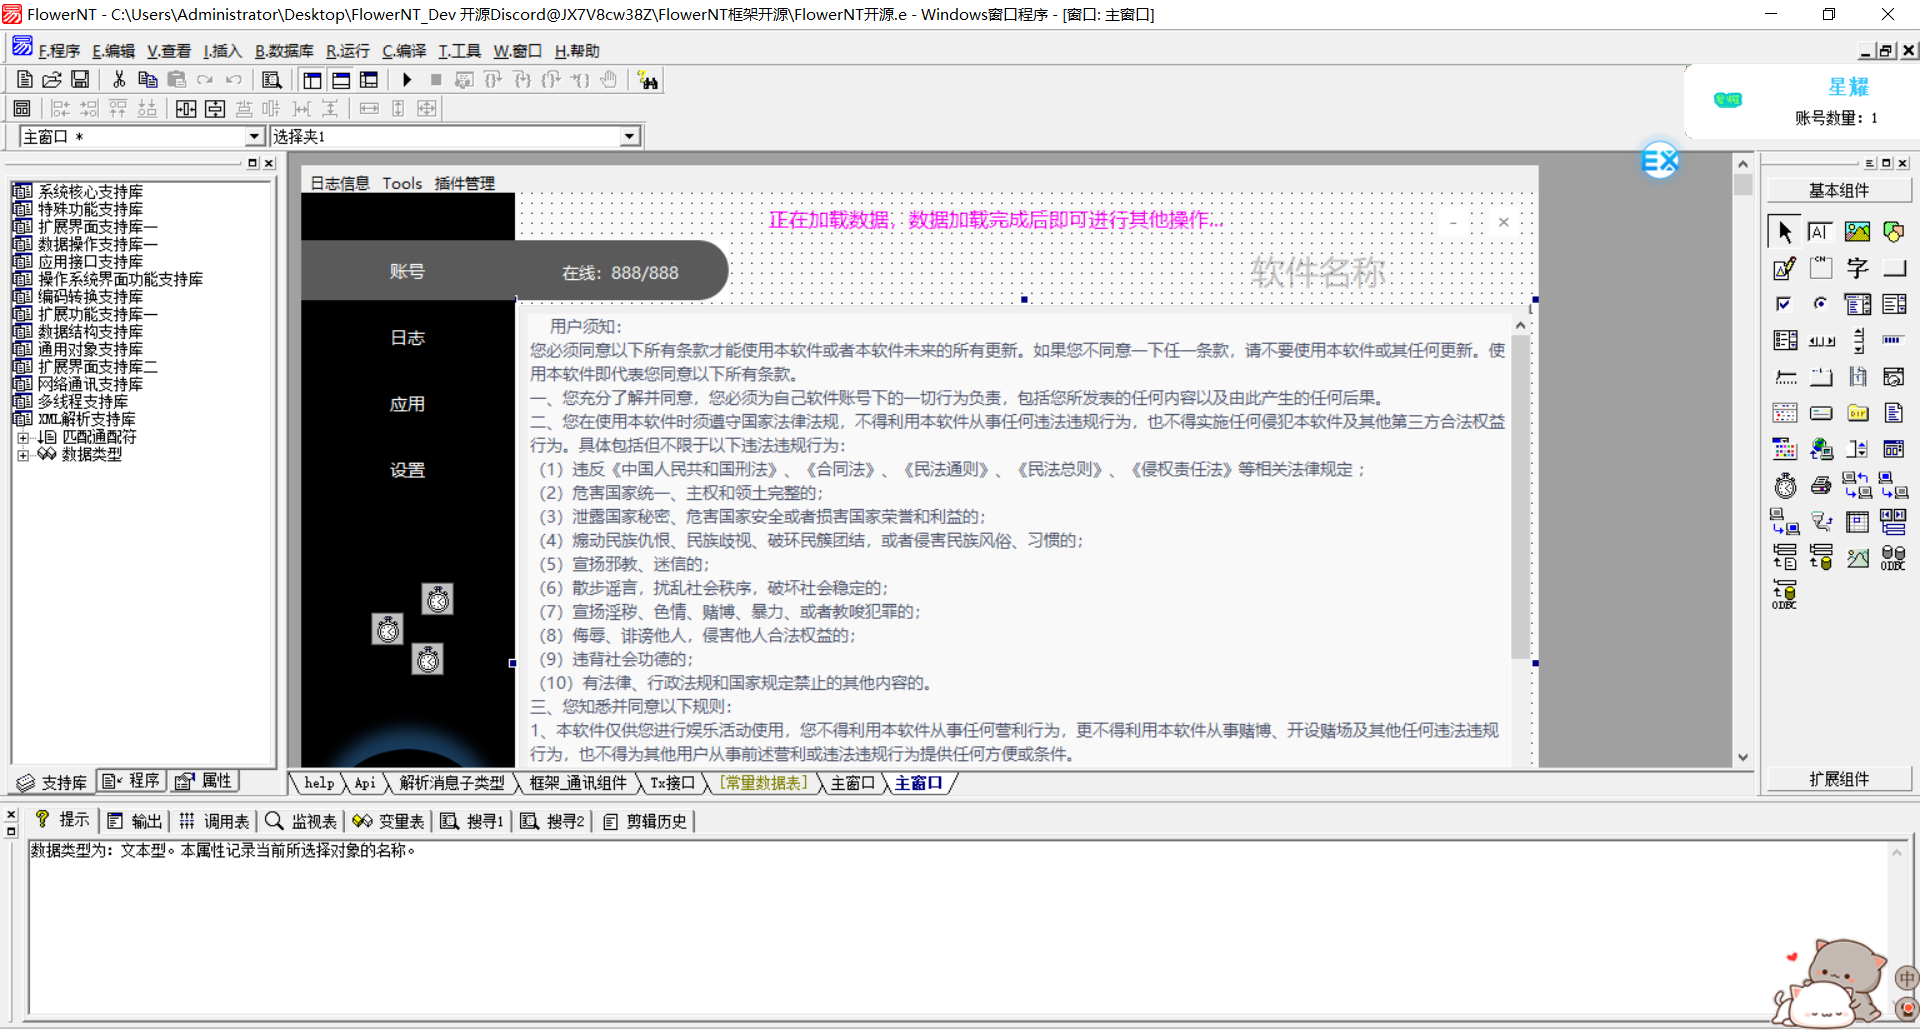Toggle the left work panel layout icon

click(313, 80)
